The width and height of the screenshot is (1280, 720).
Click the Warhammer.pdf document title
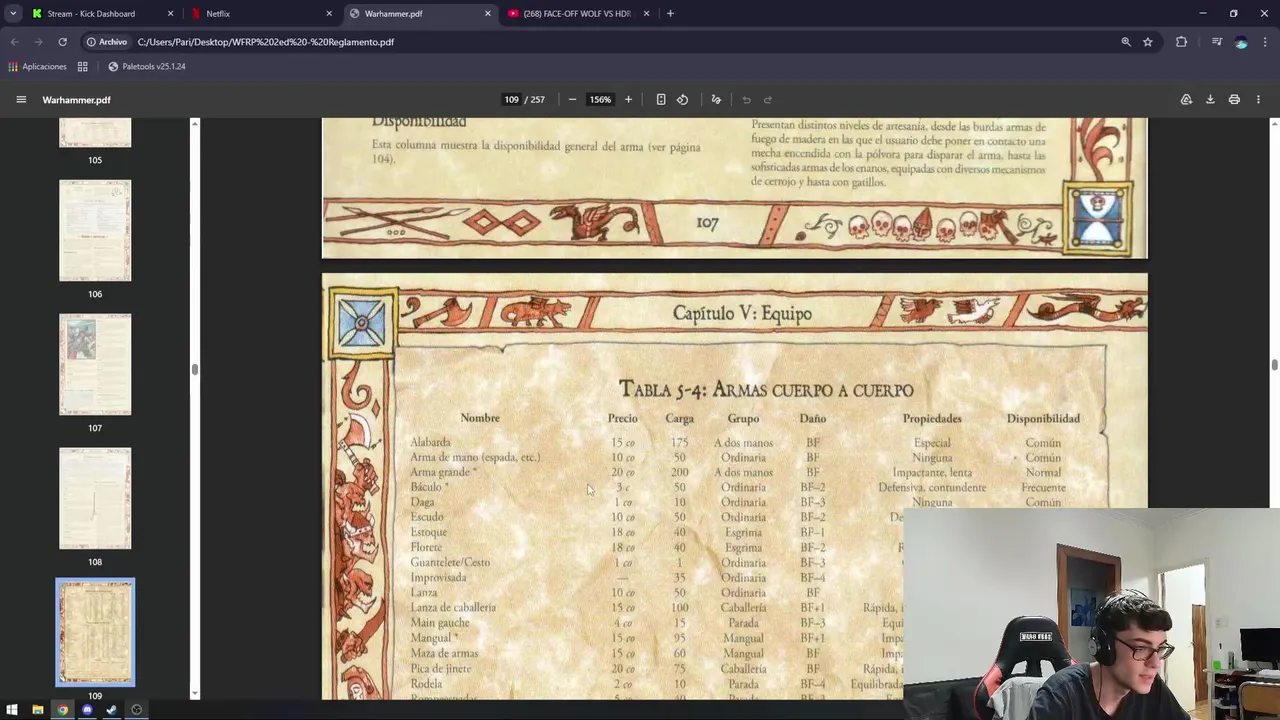pos(76,99)
